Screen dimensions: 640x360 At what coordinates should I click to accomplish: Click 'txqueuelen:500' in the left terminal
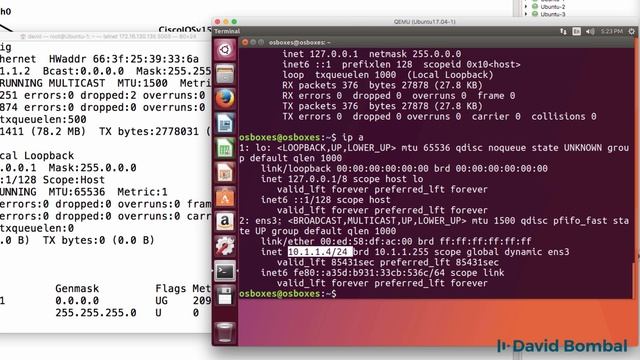[x=43, y=120]
